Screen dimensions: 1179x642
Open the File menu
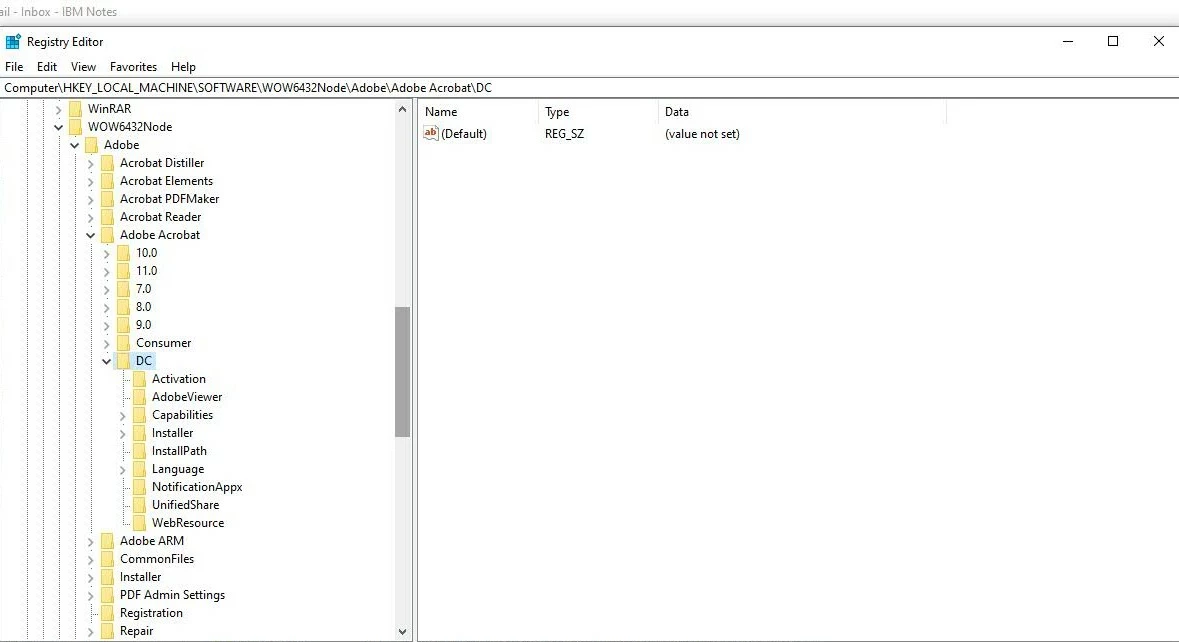click(x=14, y=67)
